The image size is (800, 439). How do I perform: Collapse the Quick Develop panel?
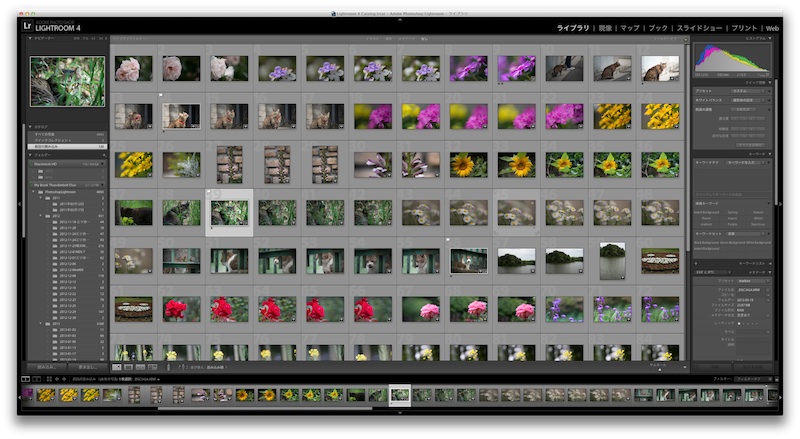tap(769, 82)
